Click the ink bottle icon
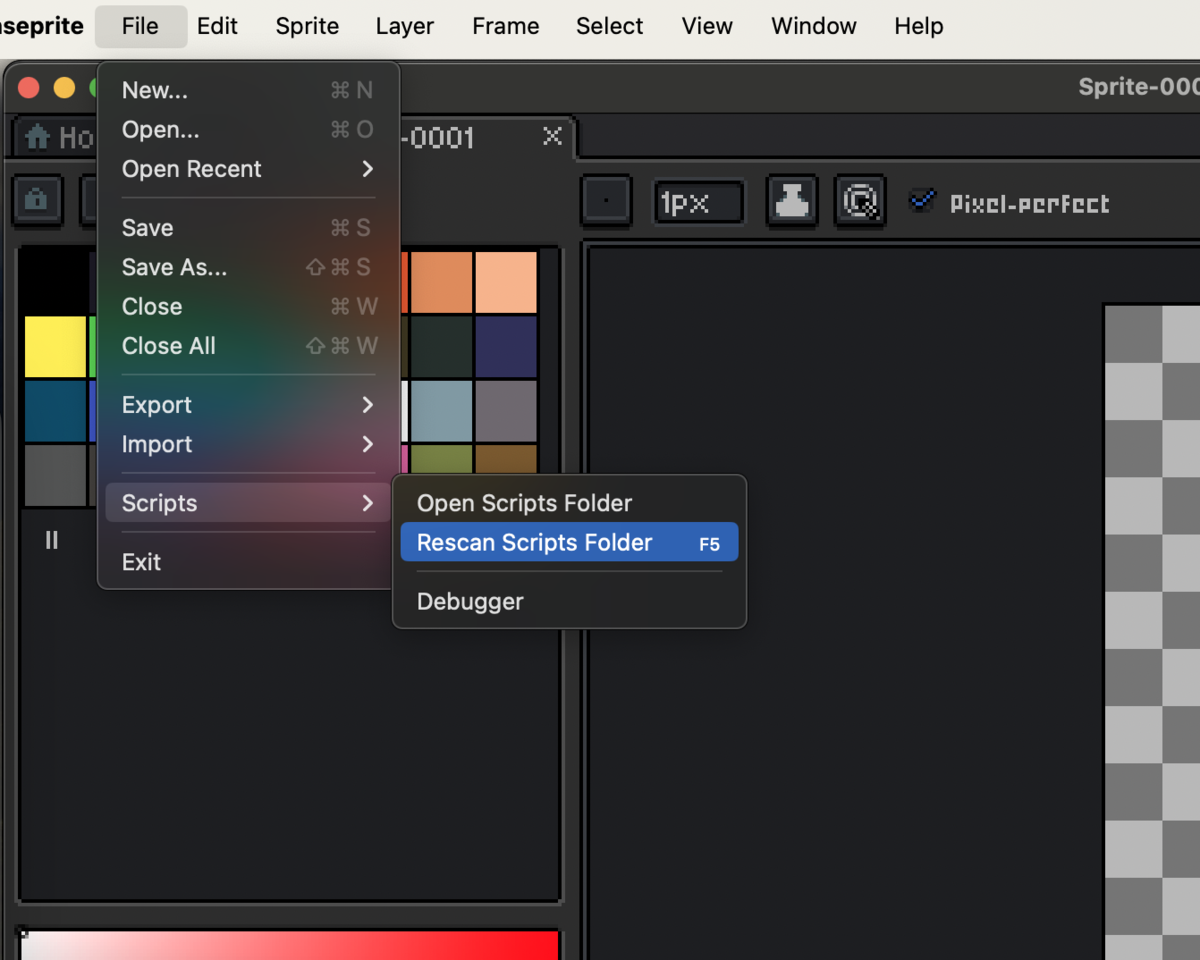The width and height of the screenshot is (1200, 960). pos(792,201)
